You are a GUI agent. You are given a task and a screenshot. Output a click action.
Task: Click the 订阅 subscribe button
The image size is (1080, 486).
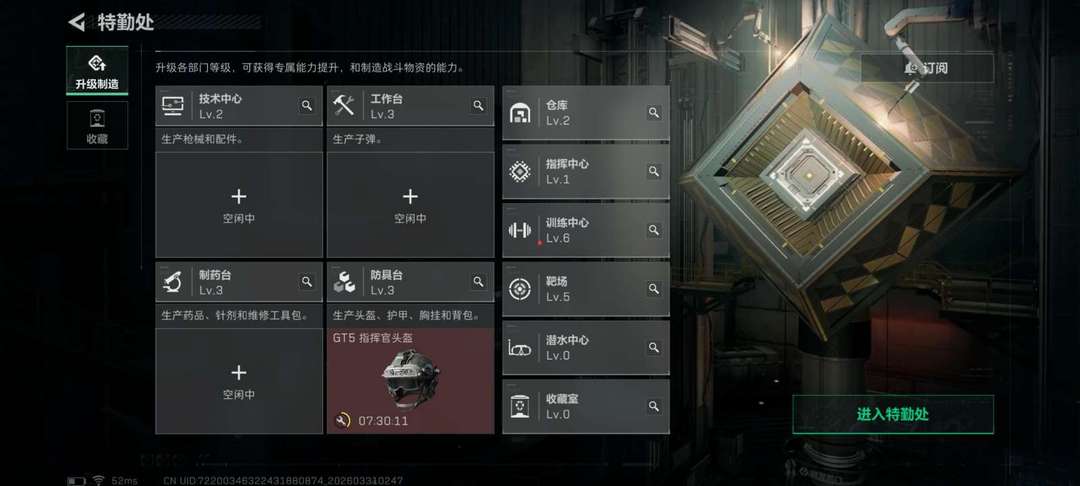point(927,68)
